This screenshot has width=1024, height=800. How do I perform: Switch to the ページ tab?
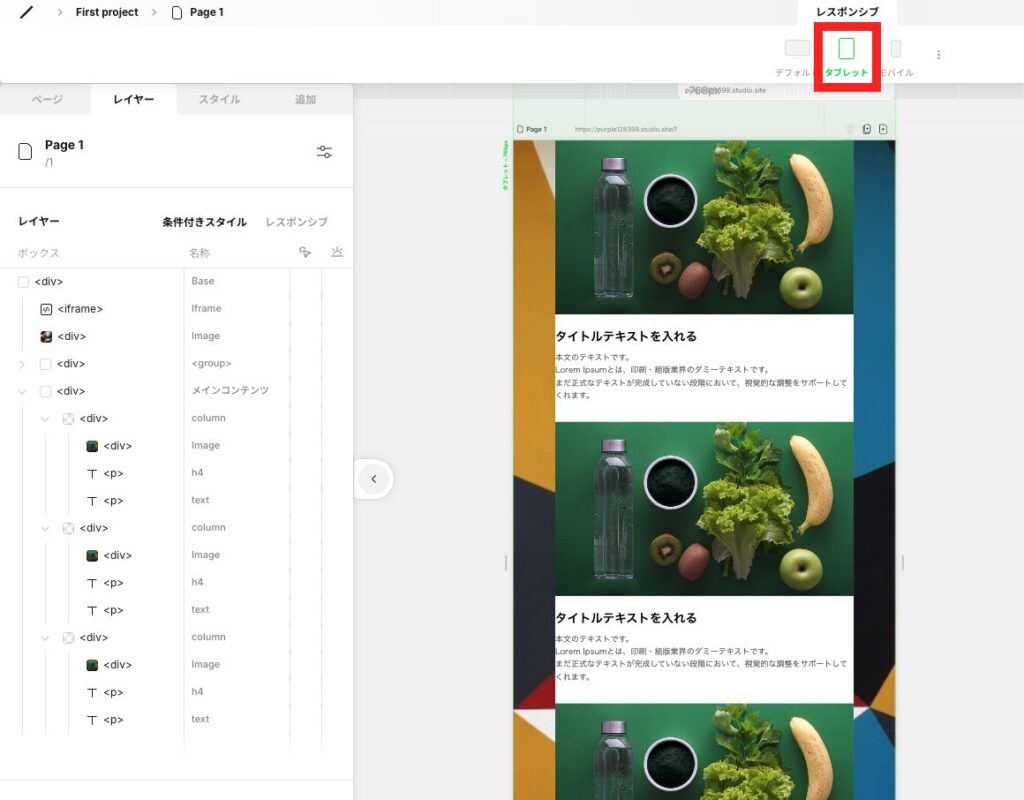click(x=47, y=99)
